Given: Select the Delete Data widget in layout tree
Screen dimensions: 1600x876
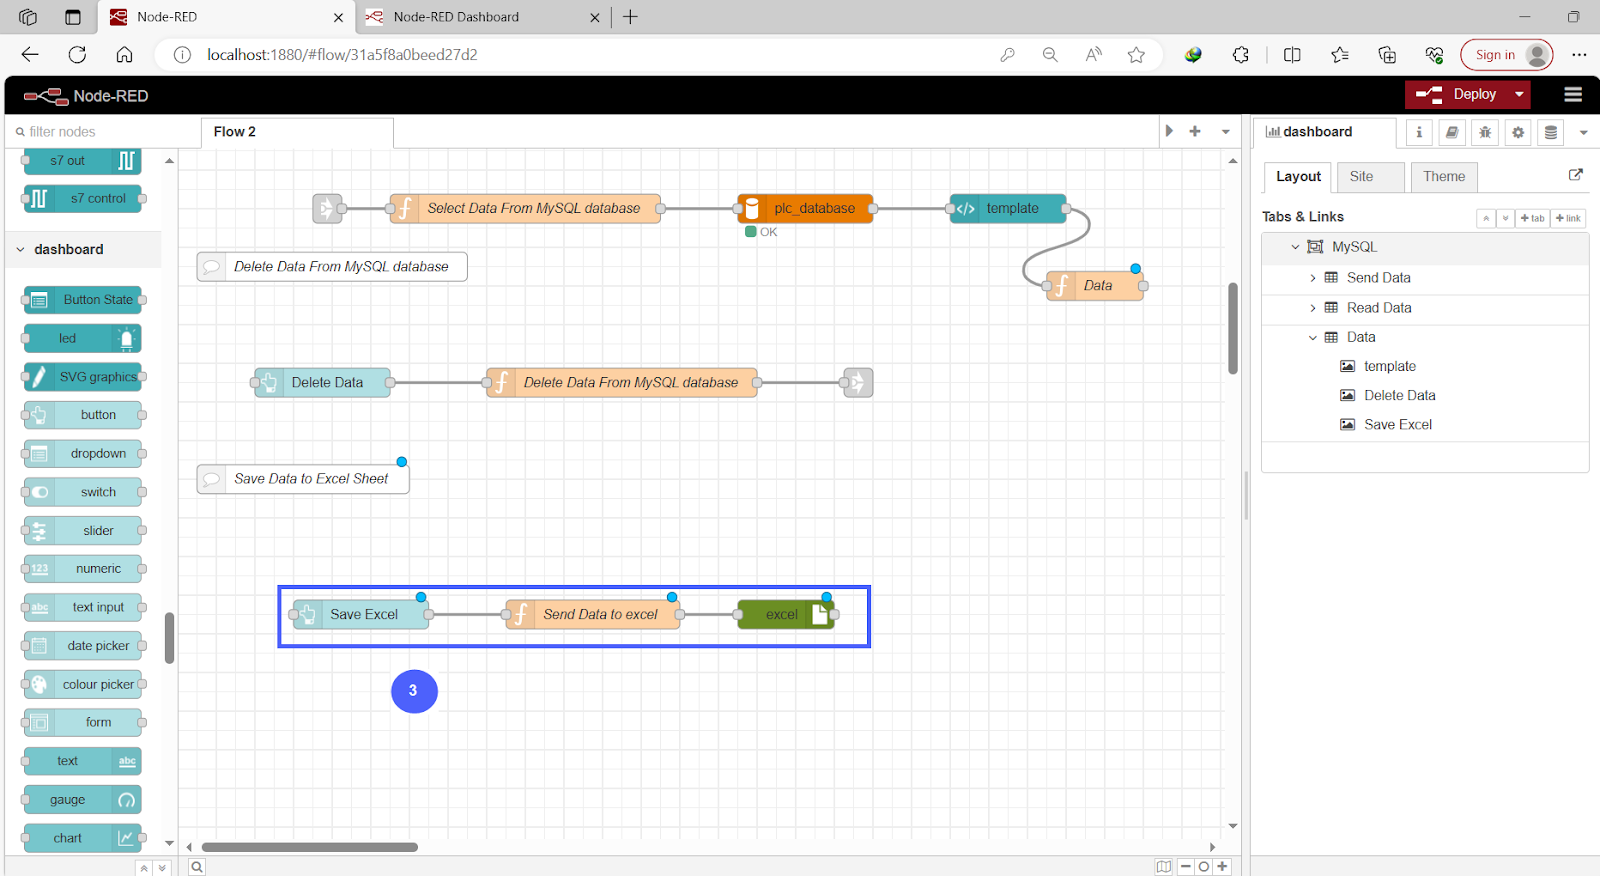Looking at the screenshot, I should click(1399, 395).
